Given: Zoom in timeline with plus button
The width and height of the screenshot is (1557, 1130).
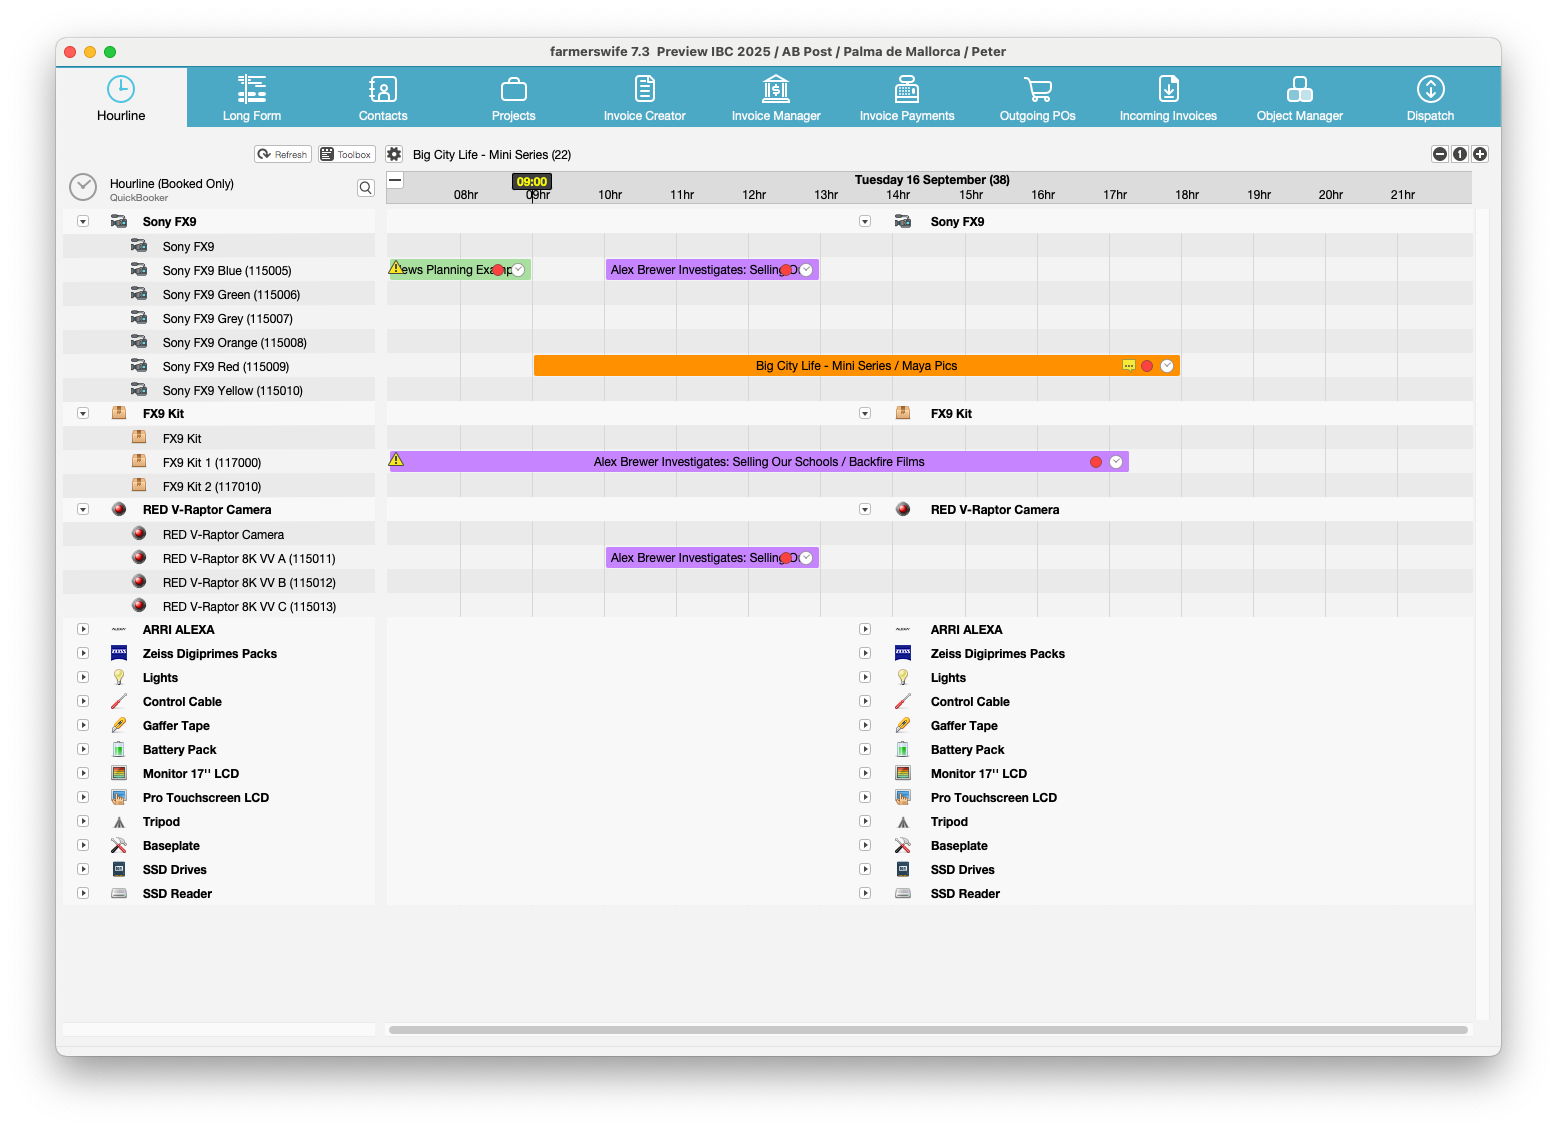Looking at the screenshot, I should 1480,154.
